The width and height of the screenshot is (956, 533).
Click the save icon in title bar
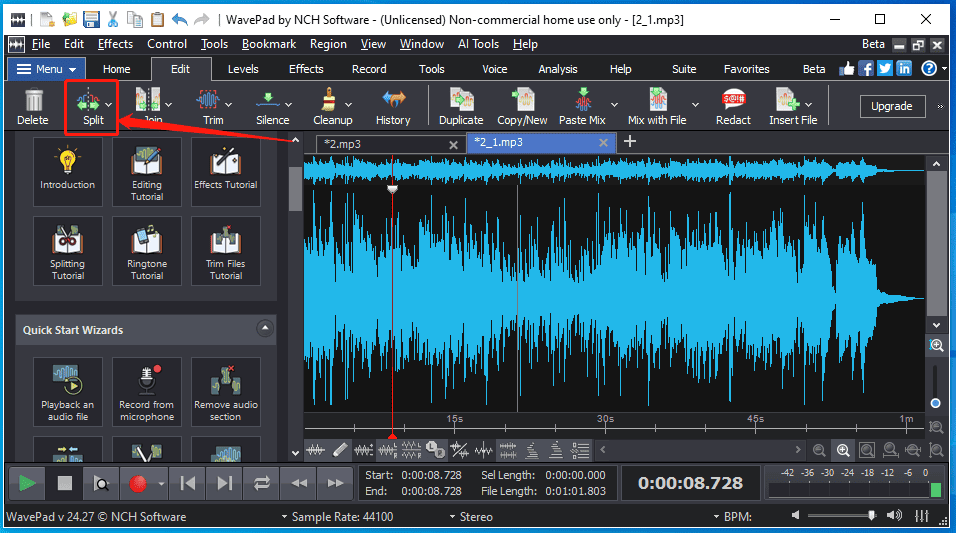[91, 20]
